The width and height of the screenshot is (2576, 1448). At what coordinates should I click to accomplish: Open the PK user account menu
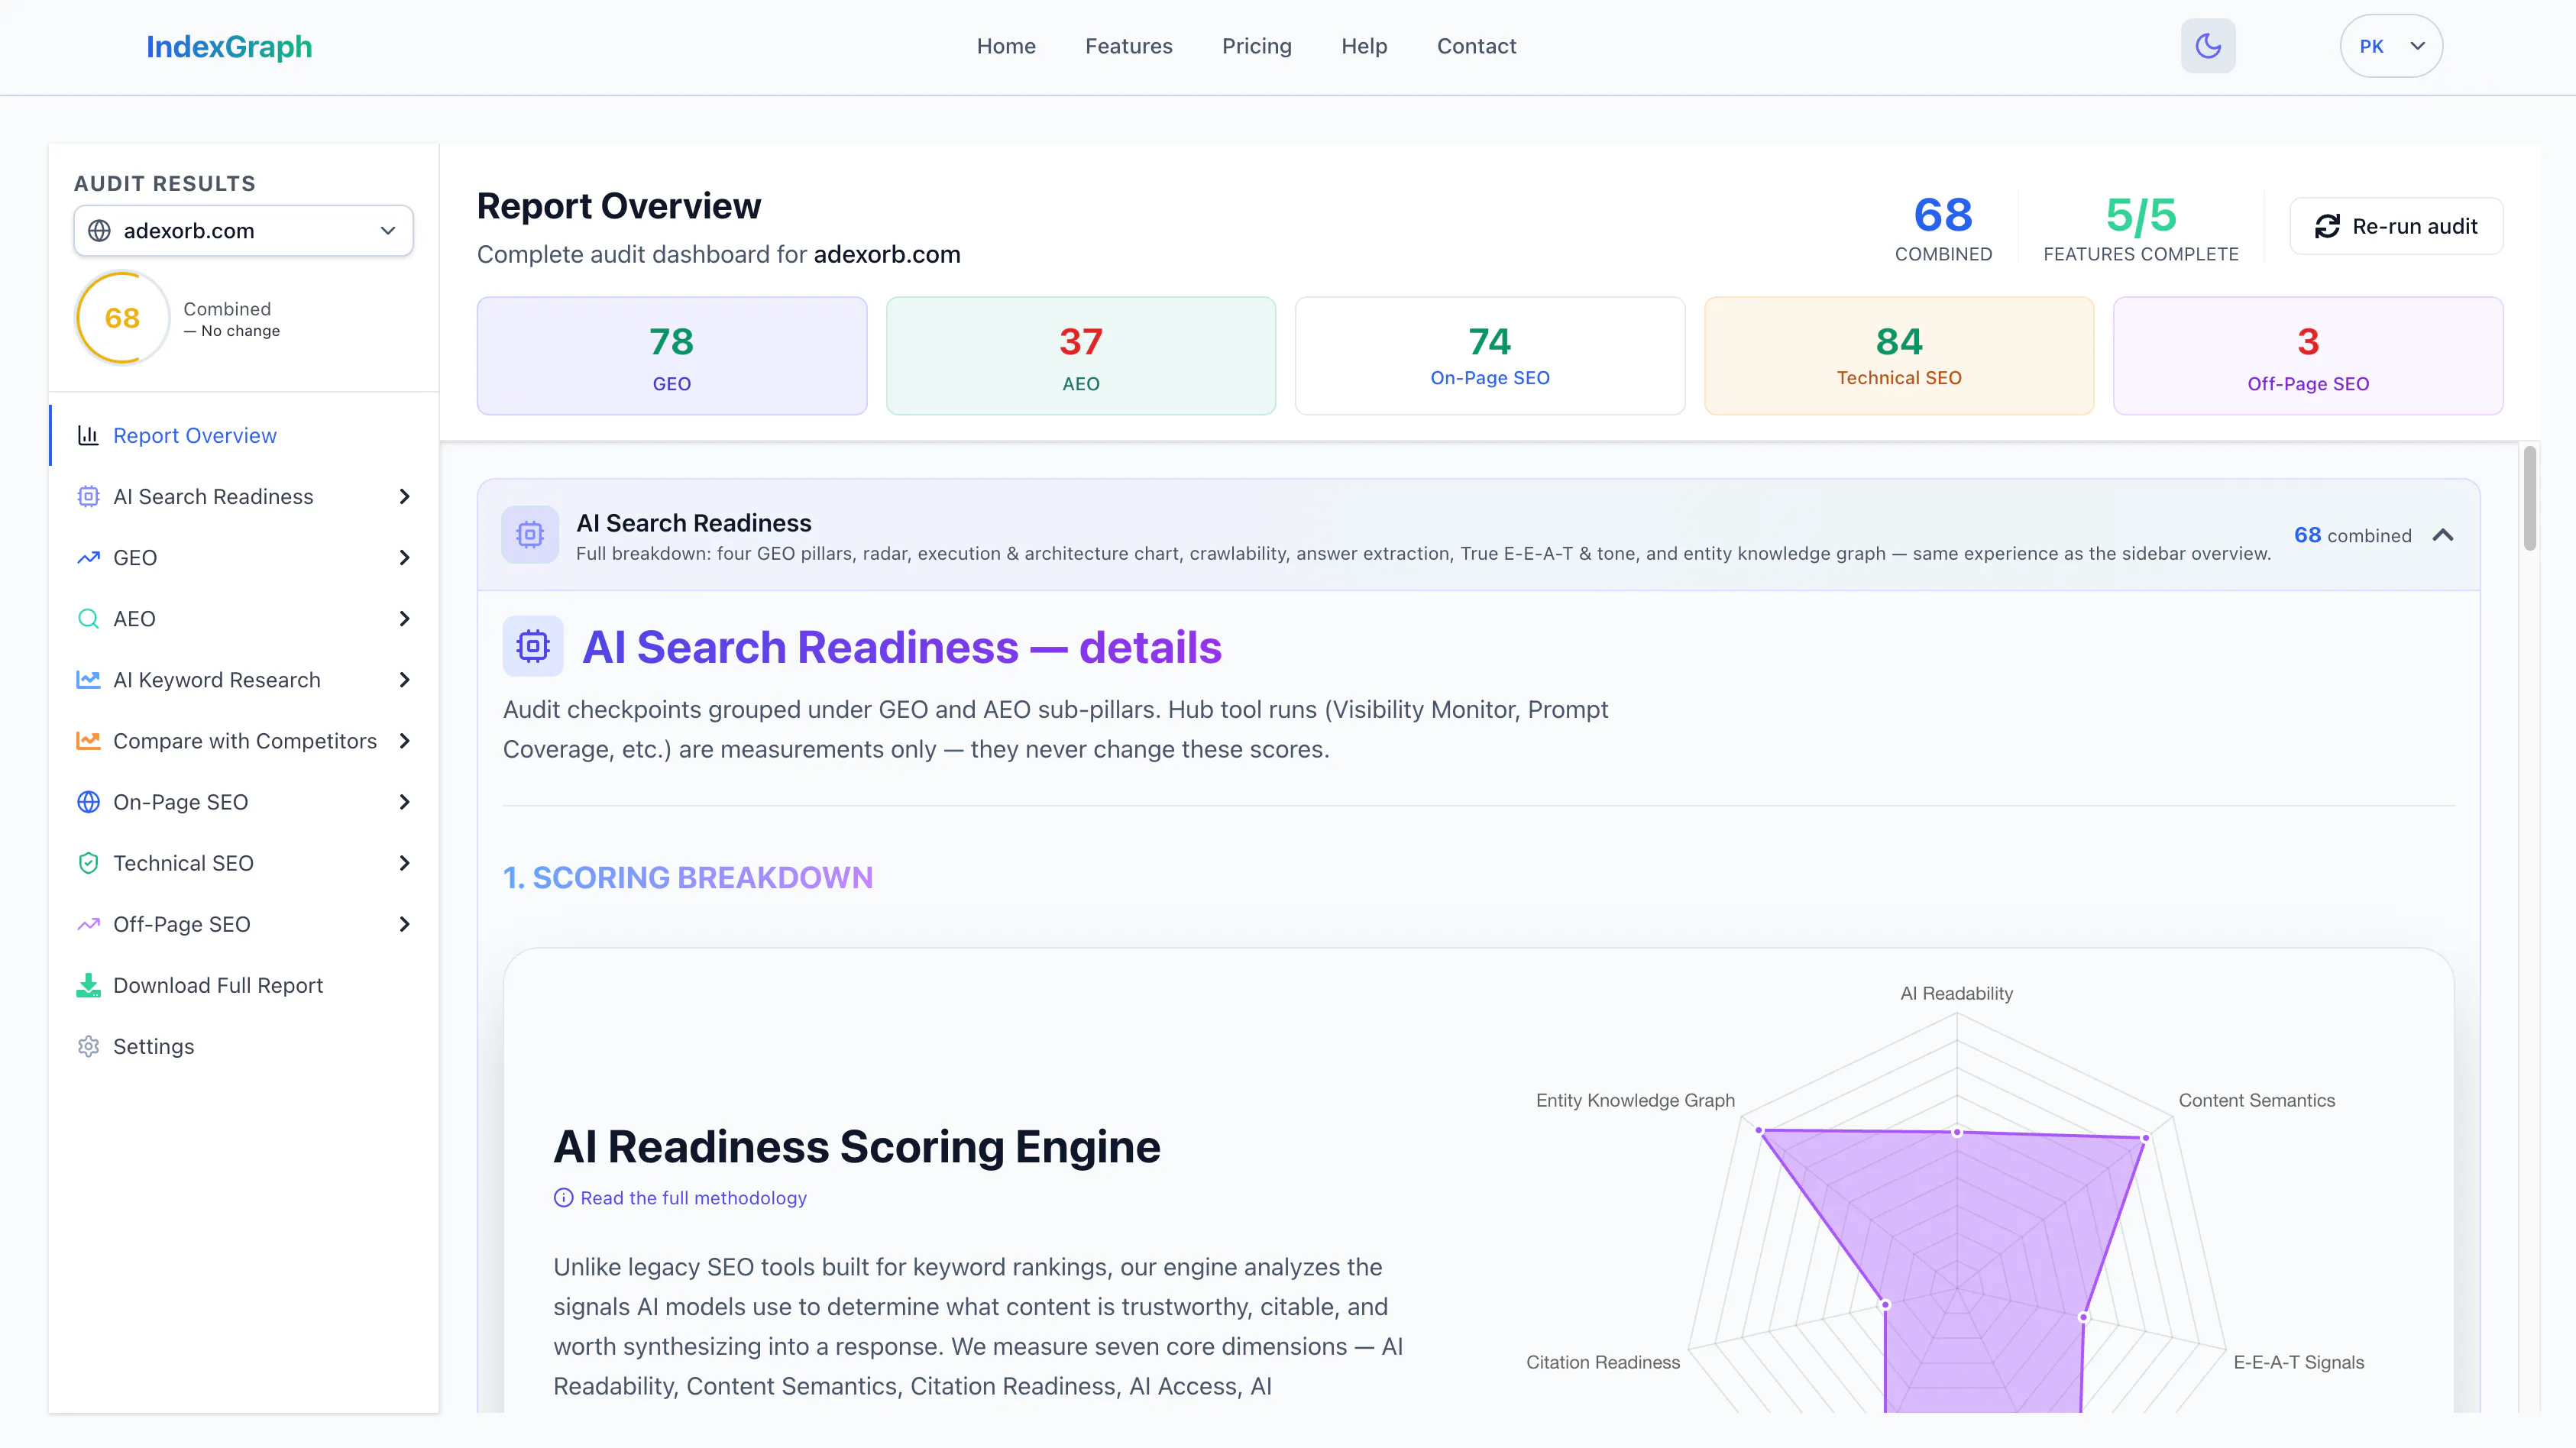tap(2391, 46)
